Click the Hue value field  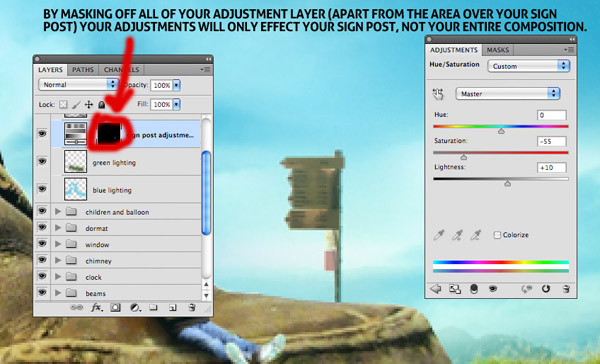tap(551, 115)
